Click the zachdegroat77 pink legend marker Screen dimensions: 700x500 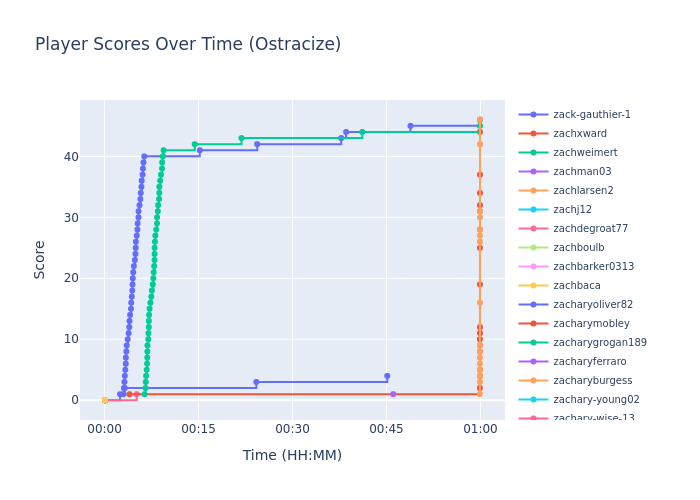click(x=533, y=229)
